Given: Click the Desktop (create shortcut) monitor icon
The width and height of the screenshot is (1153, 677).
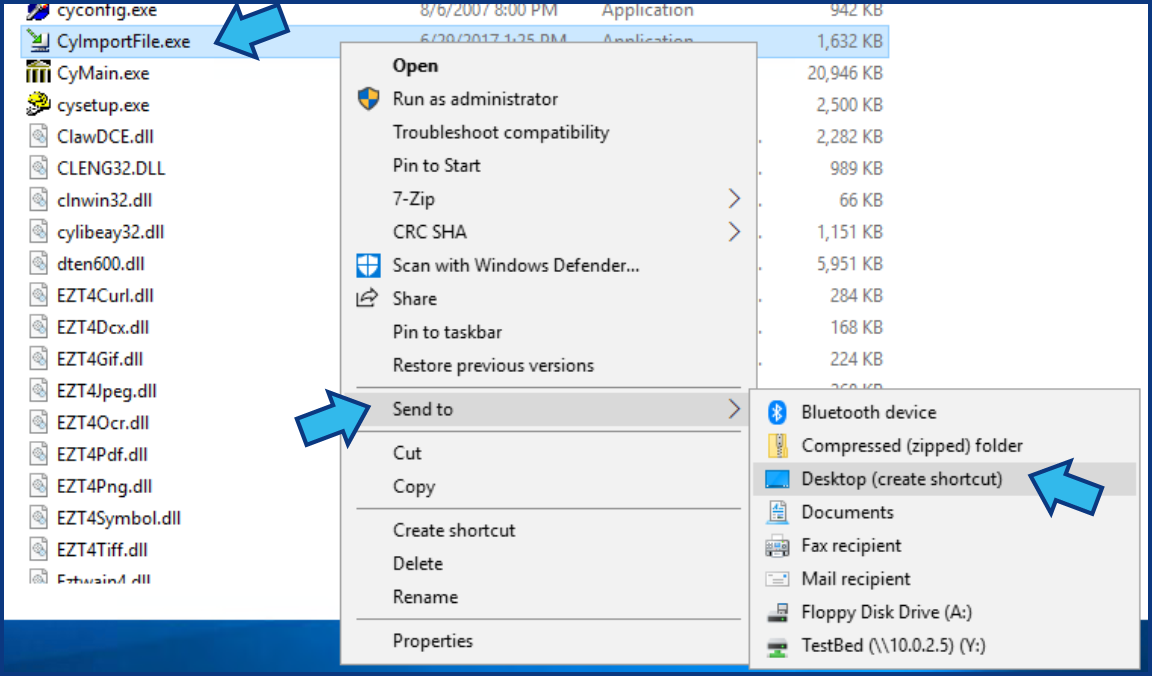Looking at the screenshot, I should (x=777, y=479).
